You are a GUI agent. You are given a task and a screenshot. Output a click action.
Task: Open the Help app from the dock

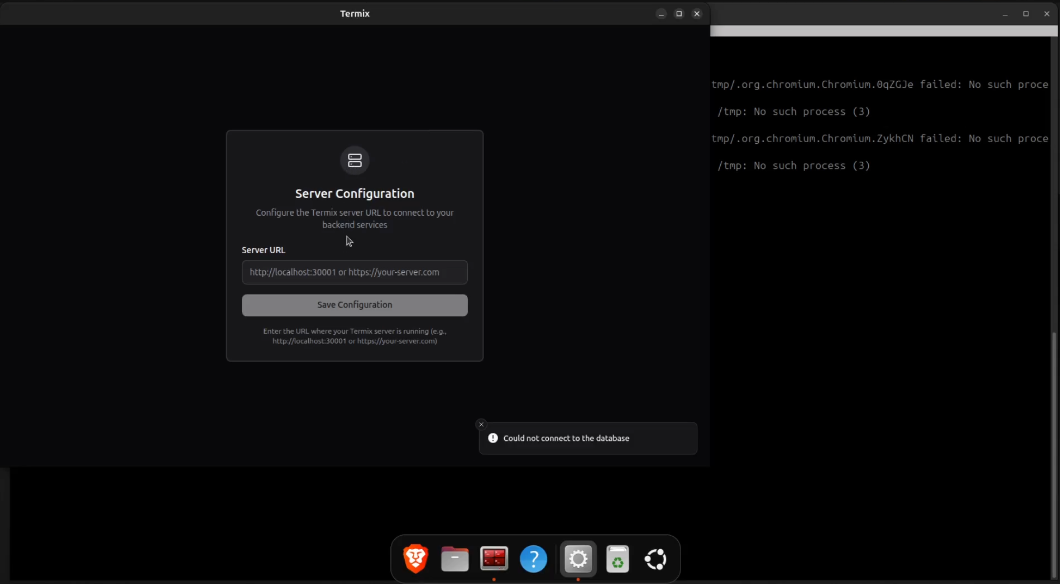click(534, 559)
